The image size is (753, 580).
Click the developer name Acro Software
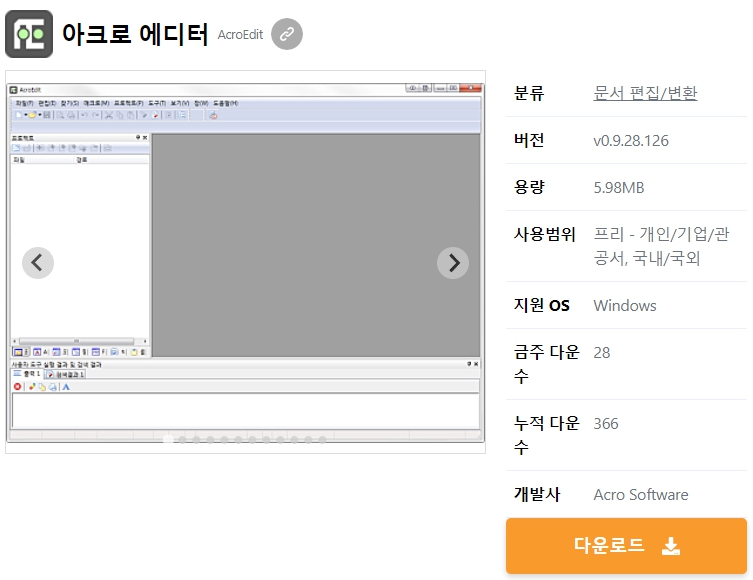tap(641, 495)
